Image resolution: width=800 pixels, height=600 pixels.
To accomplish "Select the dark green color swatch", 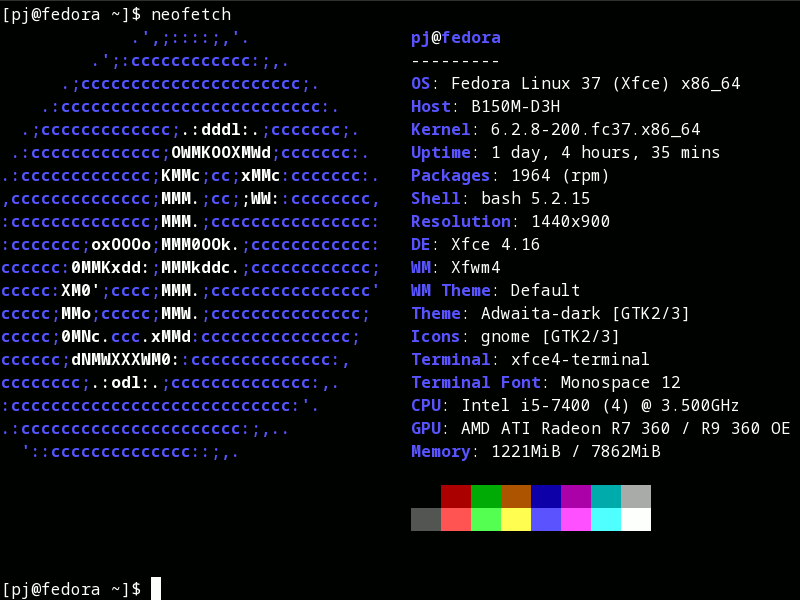I will [486, 496].
